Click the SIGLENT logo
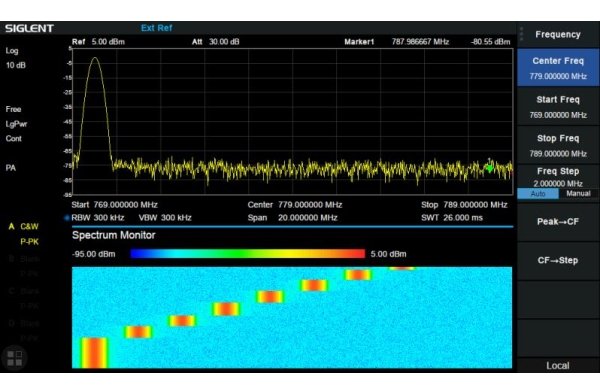600x390 pixels. [x=29, y=28]
